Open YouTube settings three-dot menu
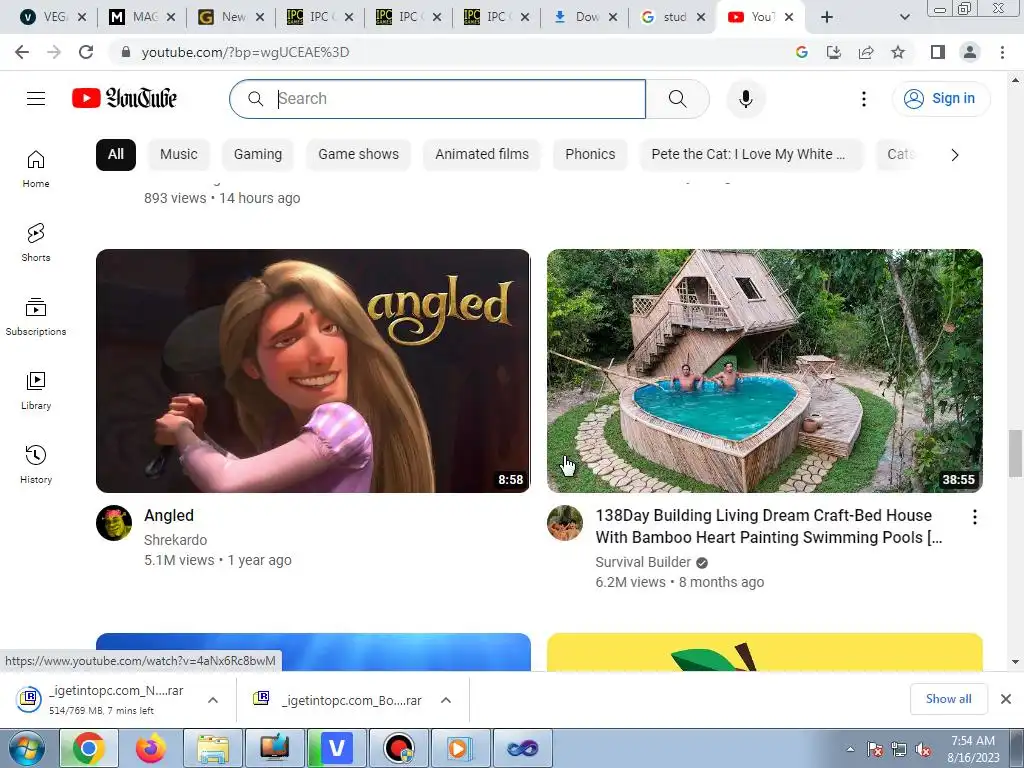 (x=863, y=99)
